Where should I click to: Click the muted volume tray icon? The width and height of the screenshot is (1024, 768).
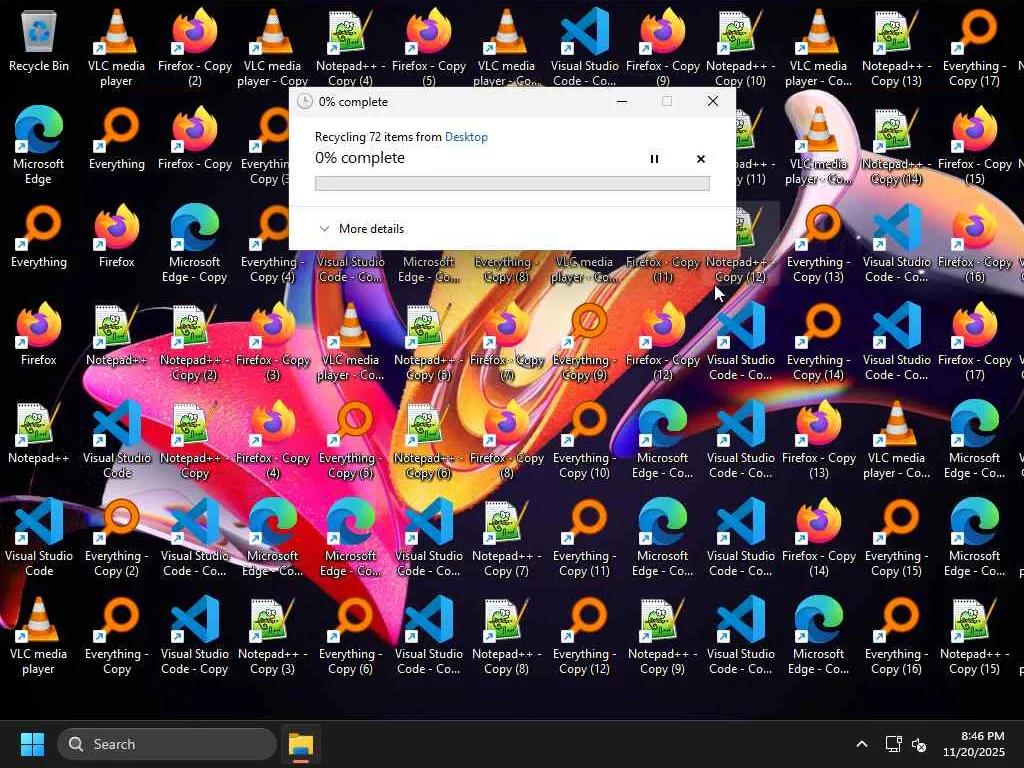(x=919, y=744)
